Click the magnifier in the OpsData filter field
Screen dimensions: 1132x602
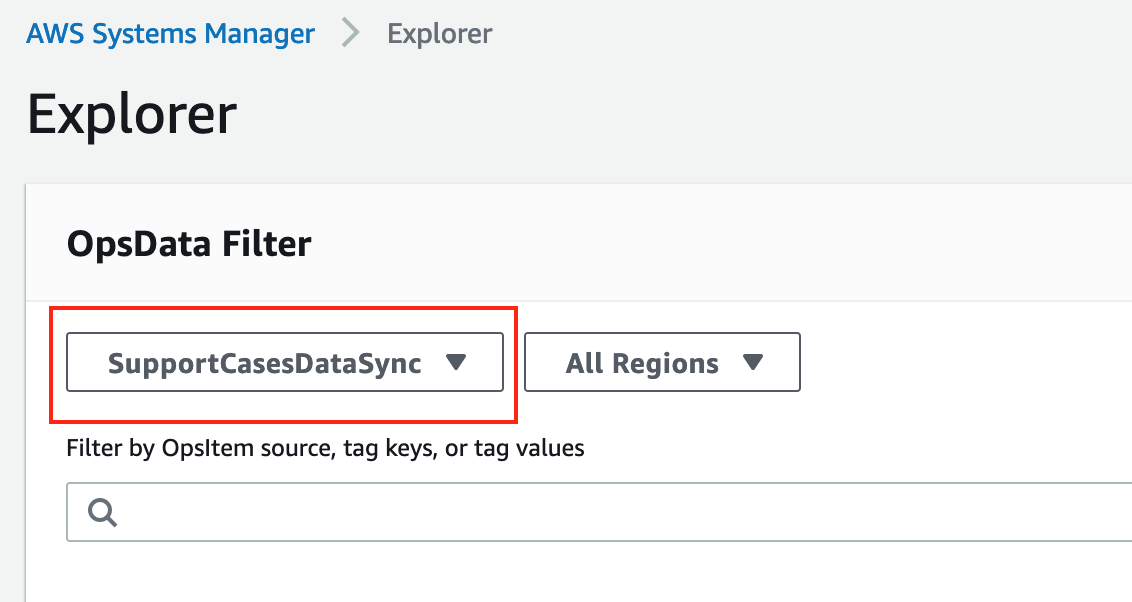pos(100,512)
